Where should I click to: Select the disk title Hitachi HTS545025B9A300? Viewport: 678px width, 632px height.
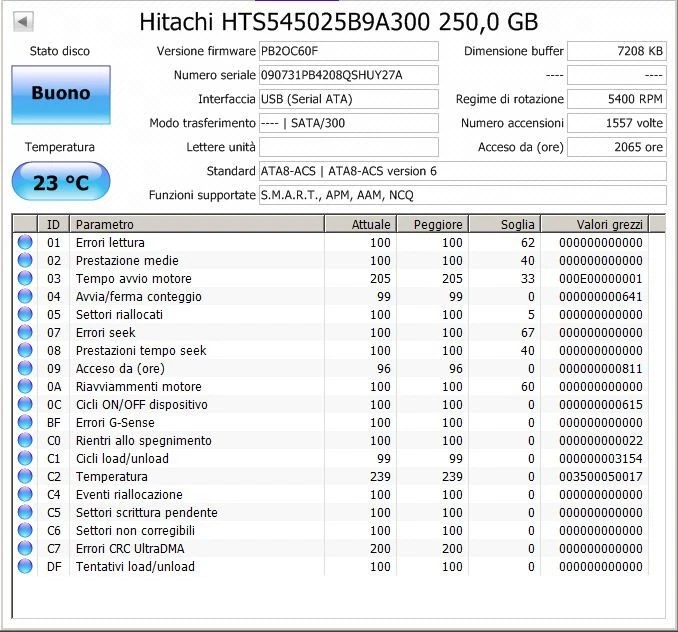click(x=339, y=22)
